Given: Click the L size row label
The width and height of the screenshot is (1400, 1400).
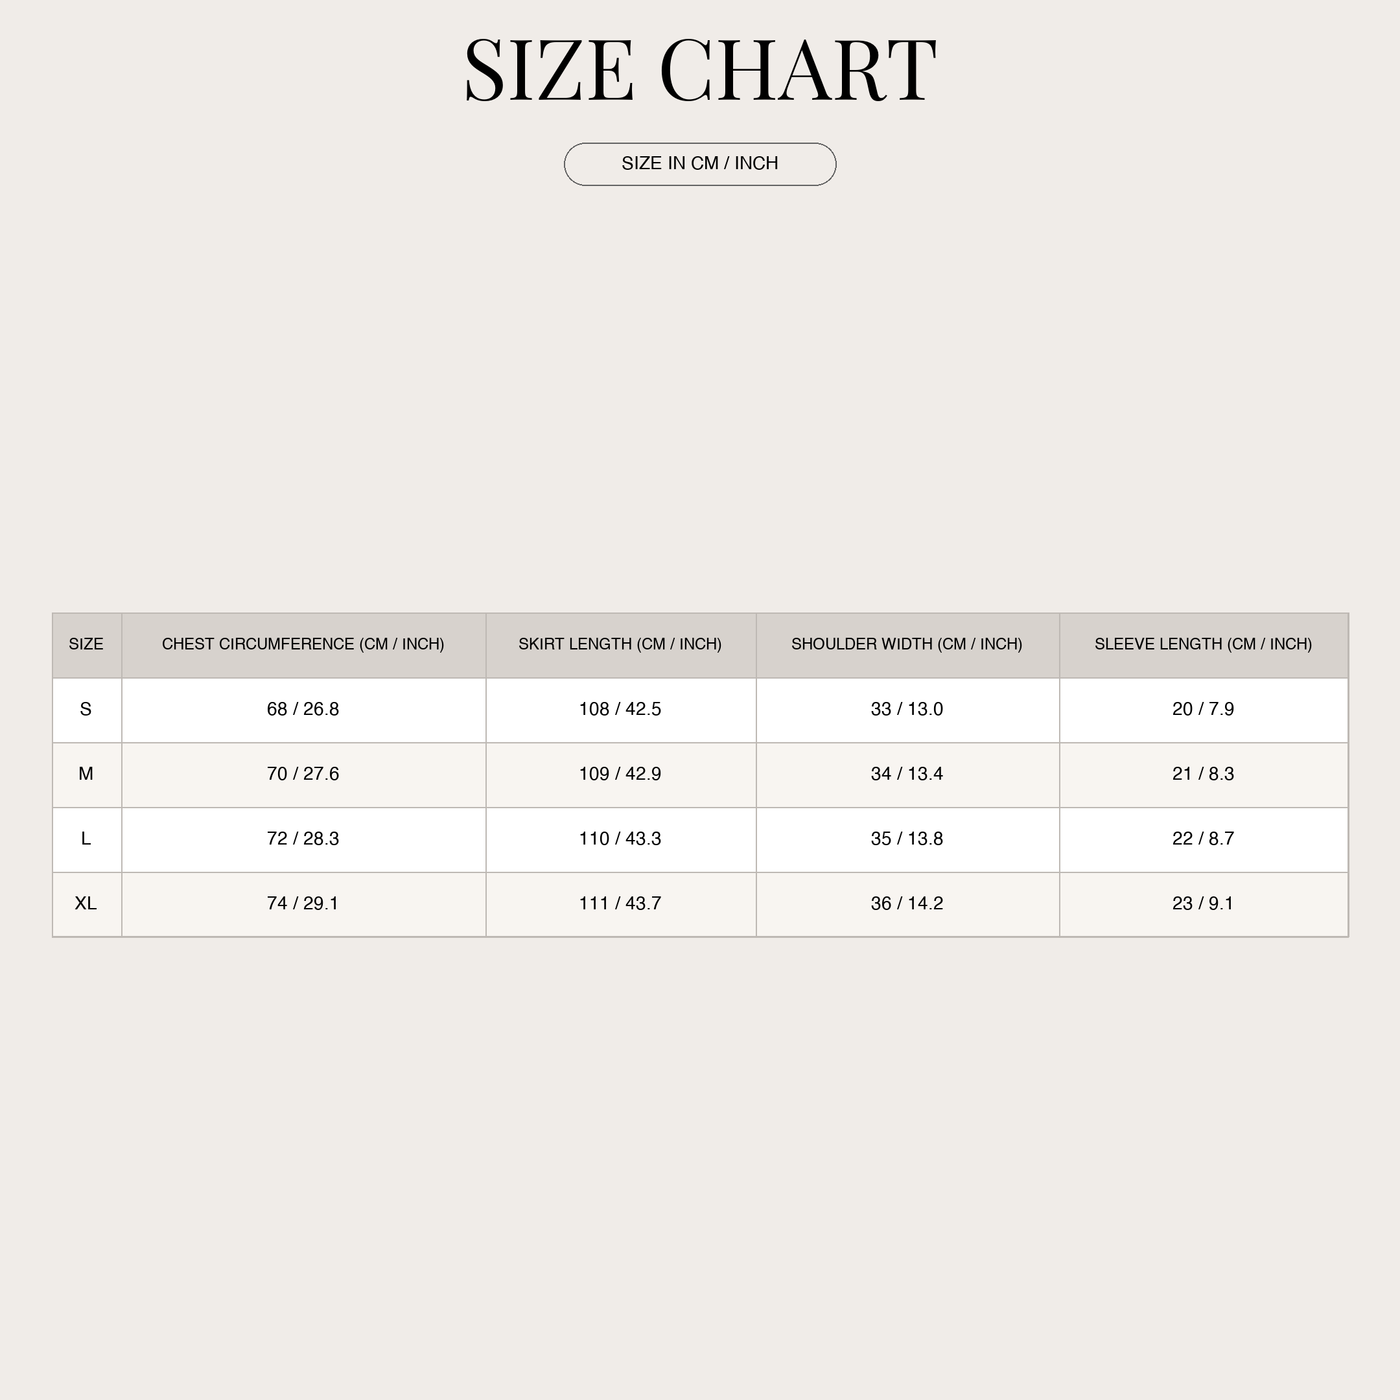Looking at the screenshot, I should click(86, 839).
